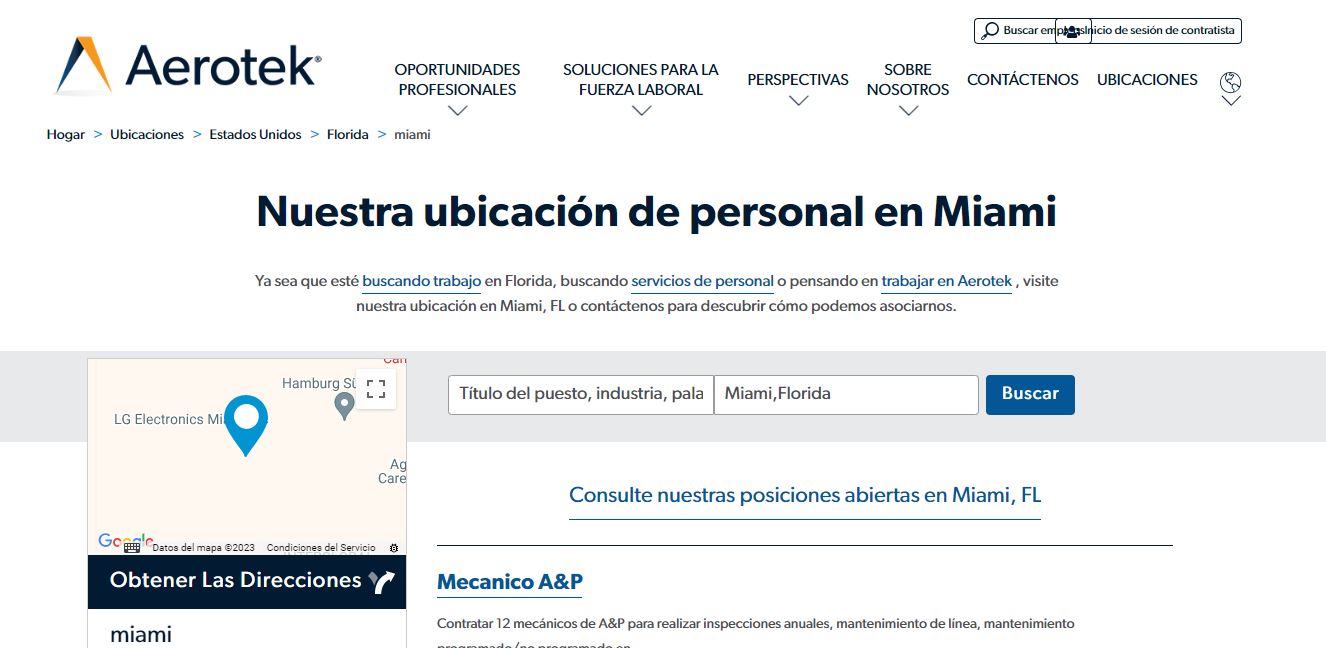
Task: Click 'Nuestra ubicación de personal en Miami' title
Action: [x=656, y=212]
